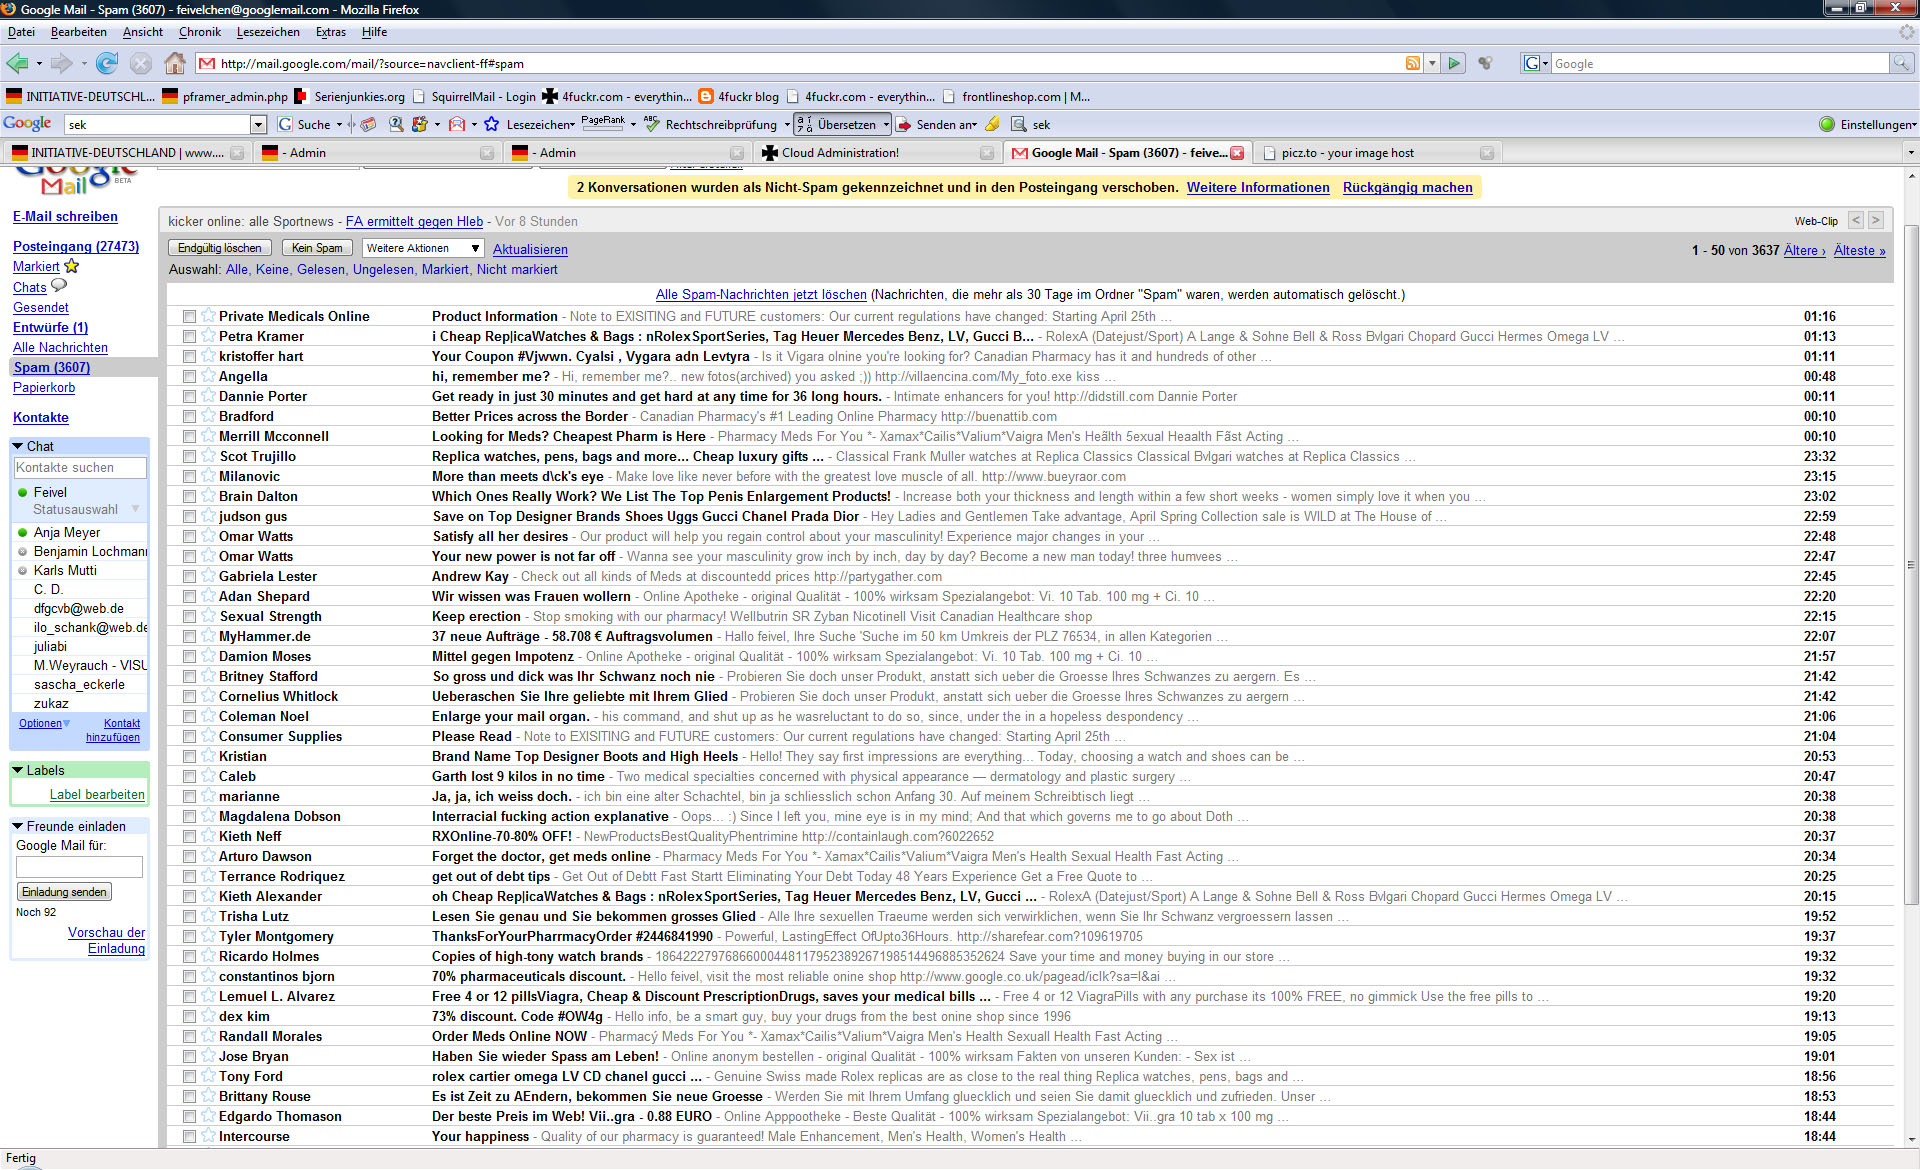The image size is (1920, 1170).
Task: Open the list-all-tabs dropdown arrow
Action: (1910, 153)
